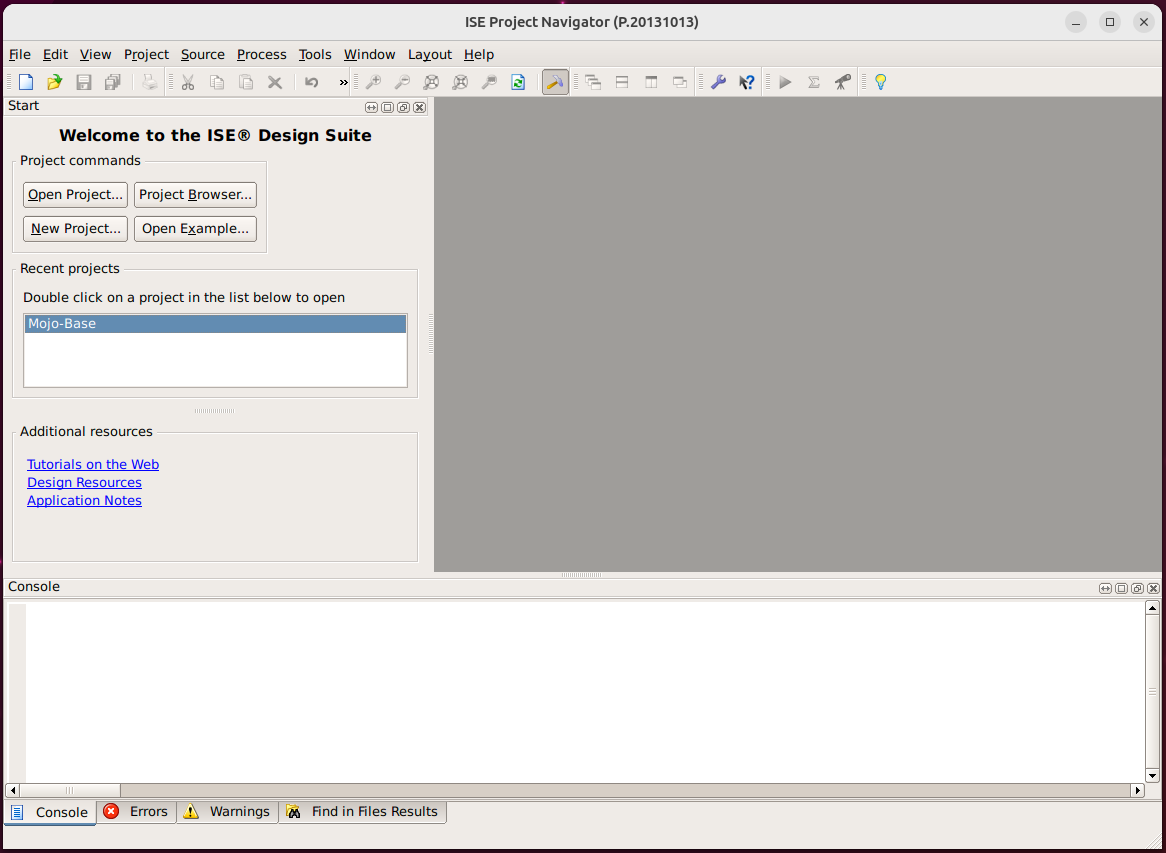Screen dimensions: 1166x853
Task: Switch to the Console tab
Action: (51, 812)
